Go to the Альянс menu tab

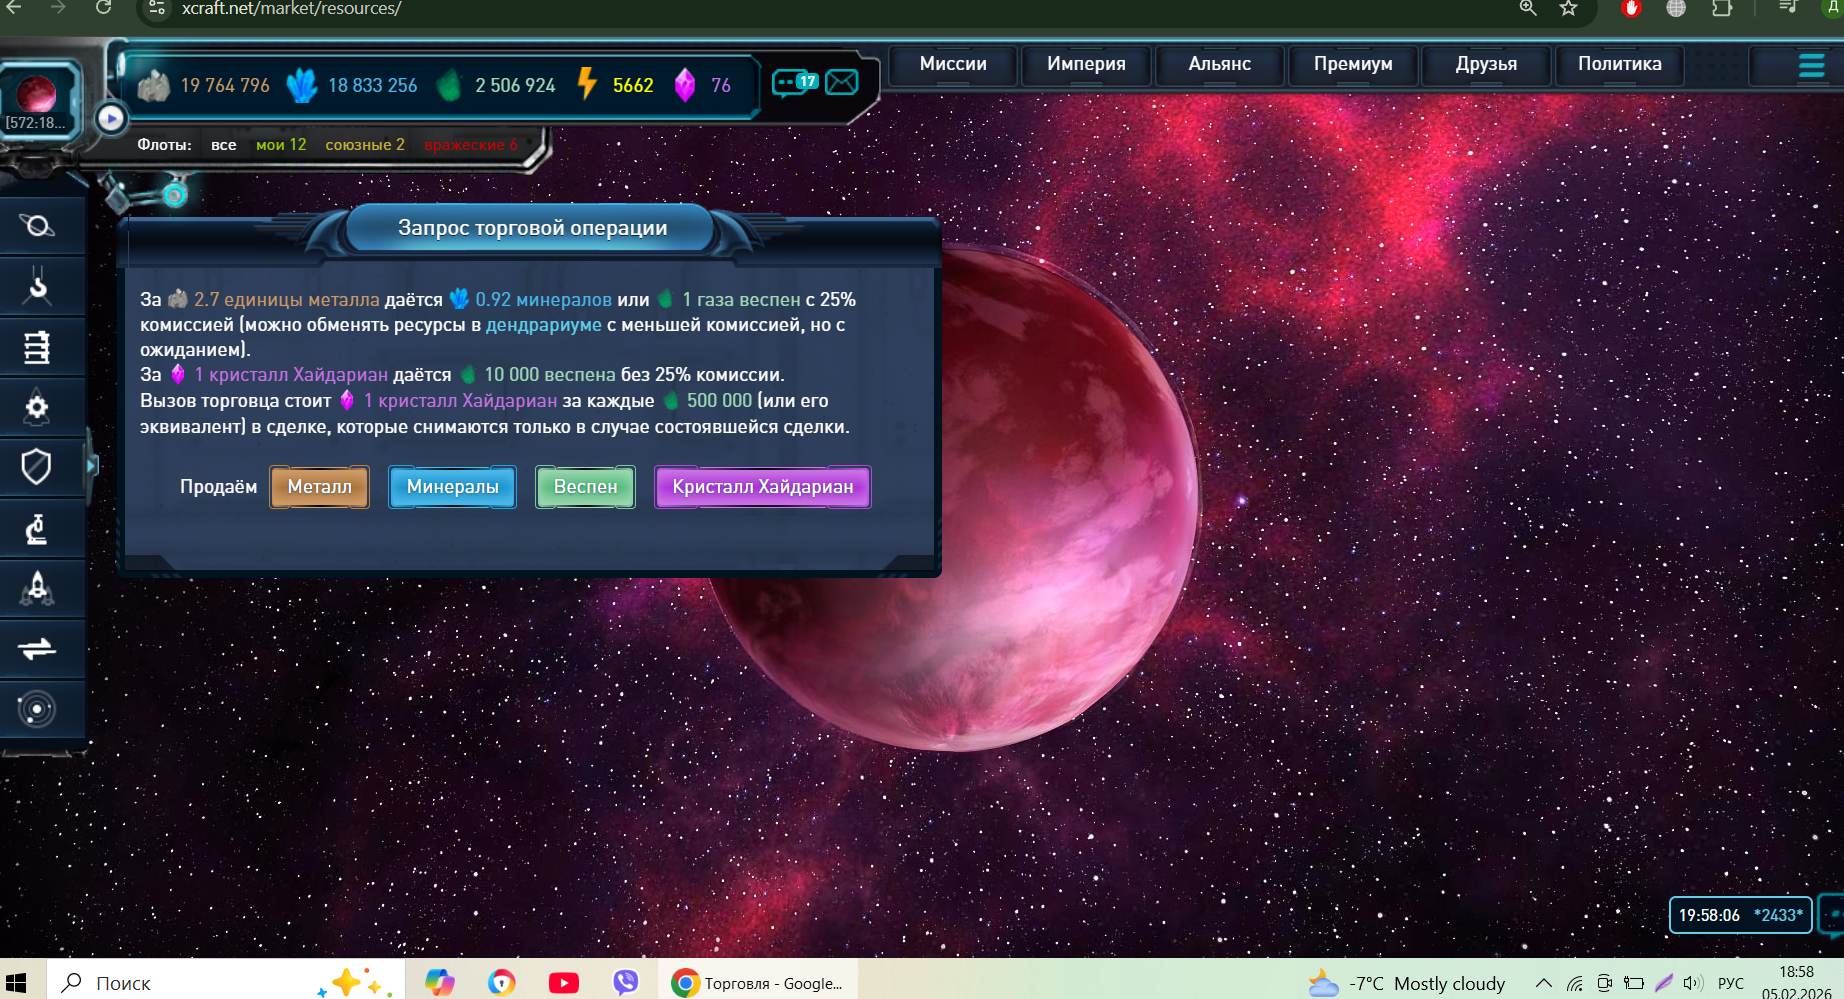point(1219,64)
